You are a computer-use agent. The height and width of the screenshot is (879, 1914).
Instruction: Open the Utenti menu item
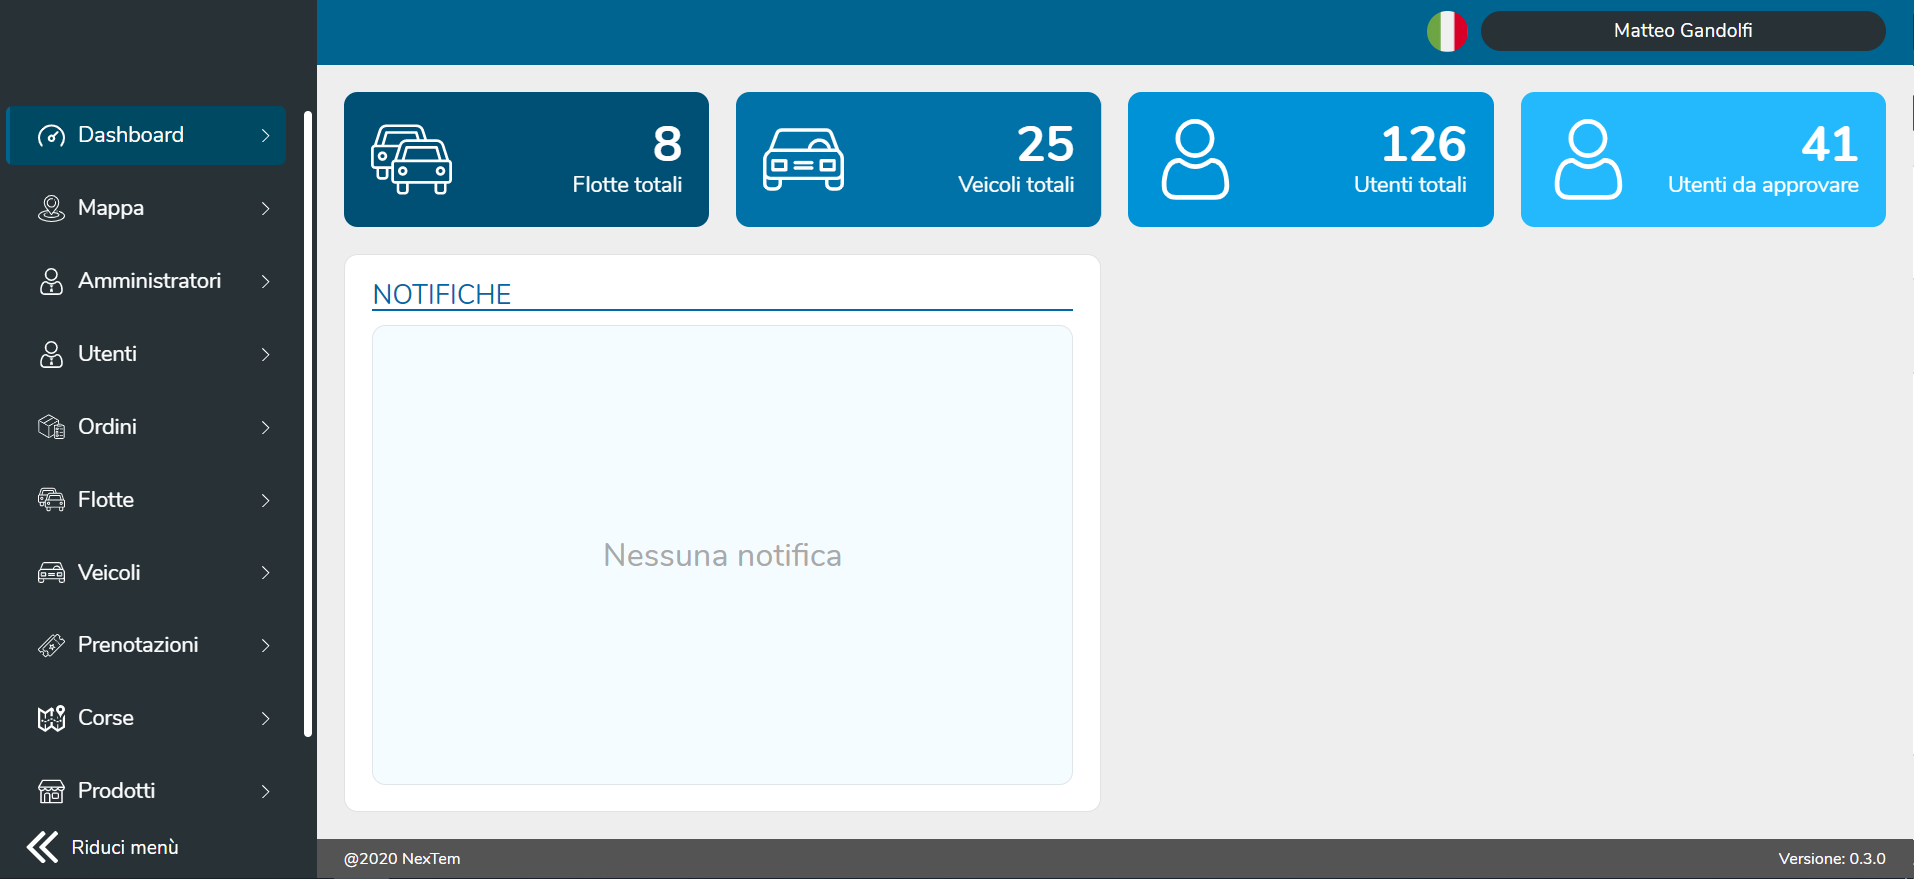107,354
